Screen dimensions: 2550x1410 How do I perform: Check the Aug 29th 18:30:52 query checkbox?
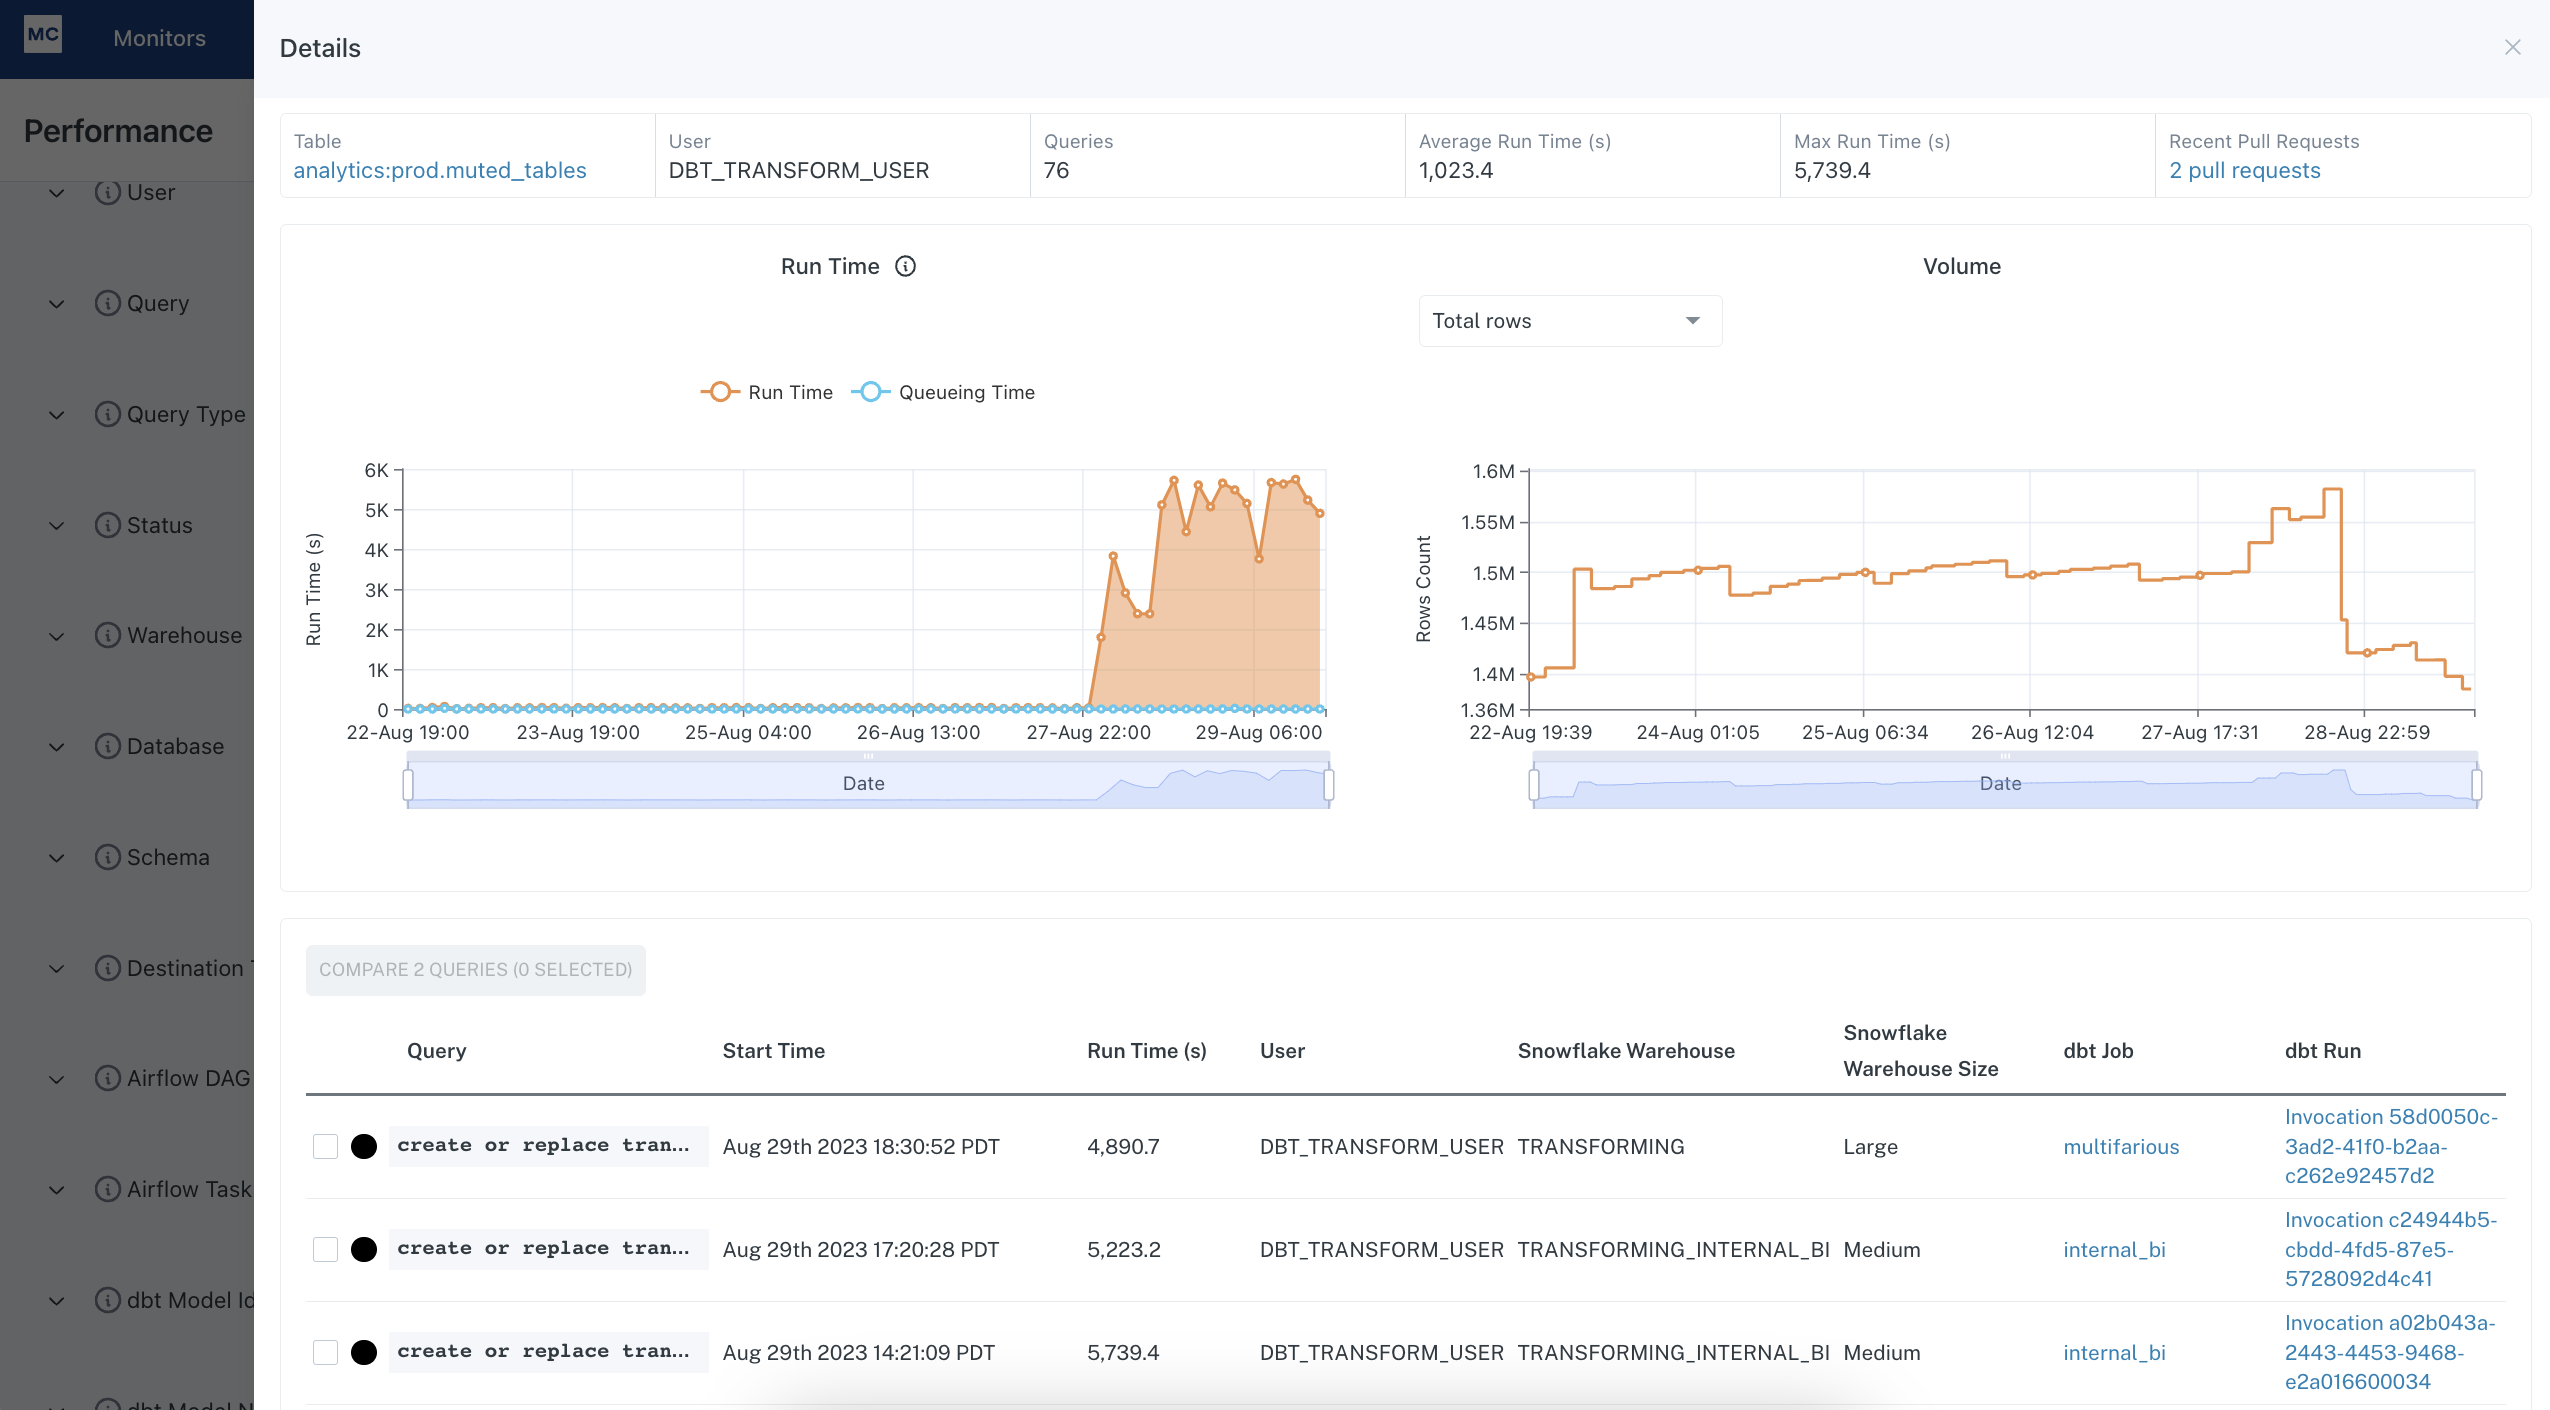click(325, 1146)
